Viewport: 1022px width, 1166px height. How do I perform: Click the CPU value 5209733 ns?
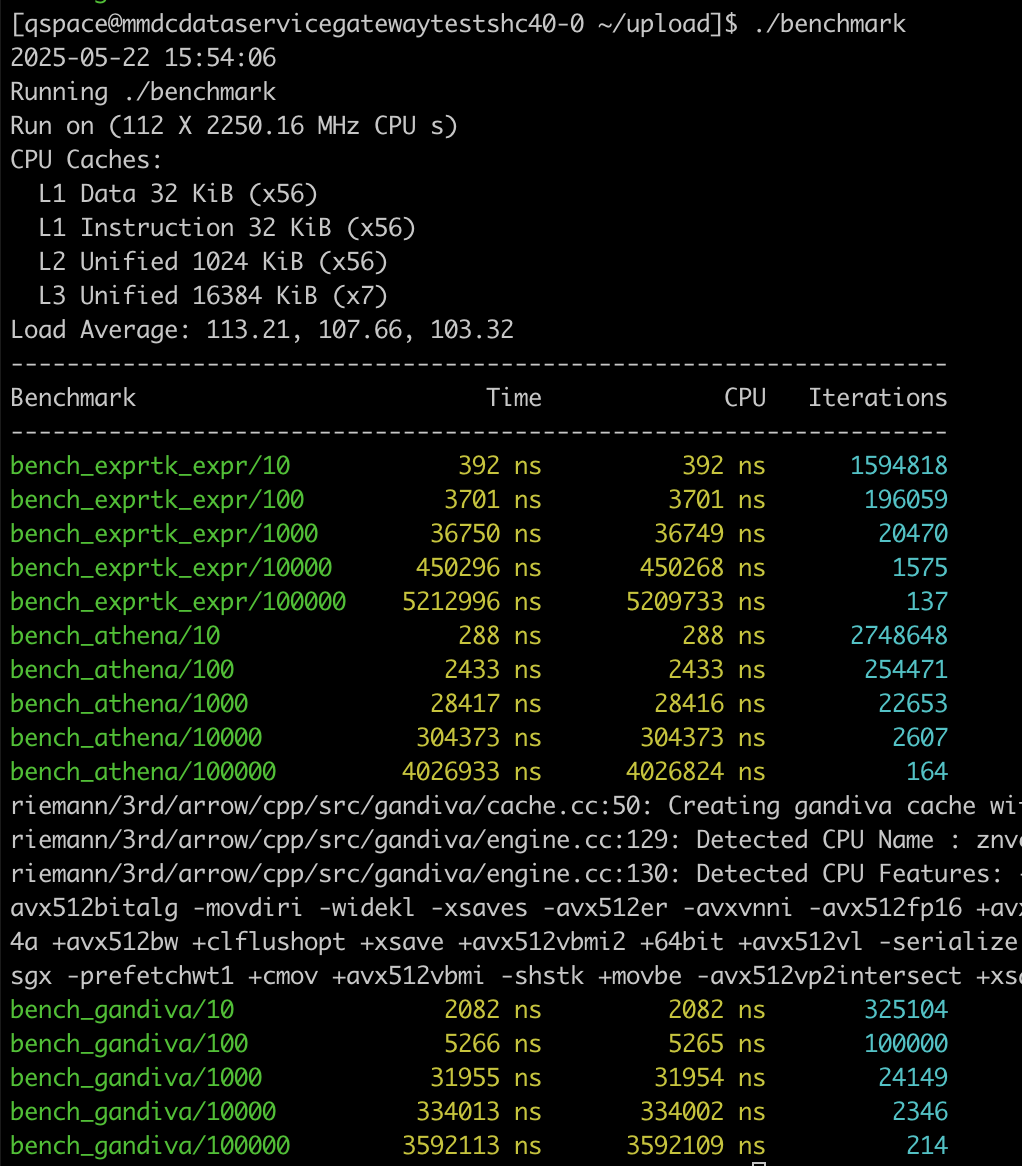695,602
